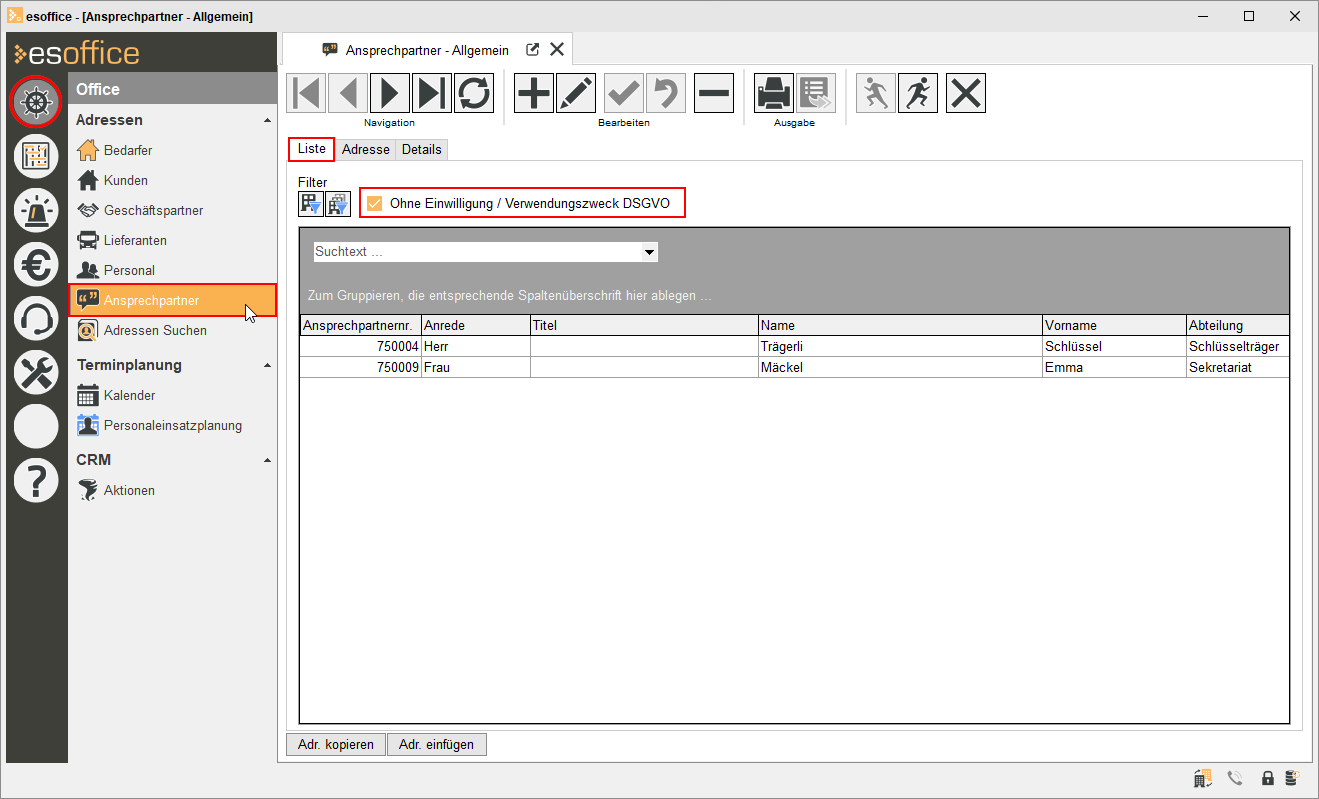Sort by Vorname column header

coord(1114,325)
